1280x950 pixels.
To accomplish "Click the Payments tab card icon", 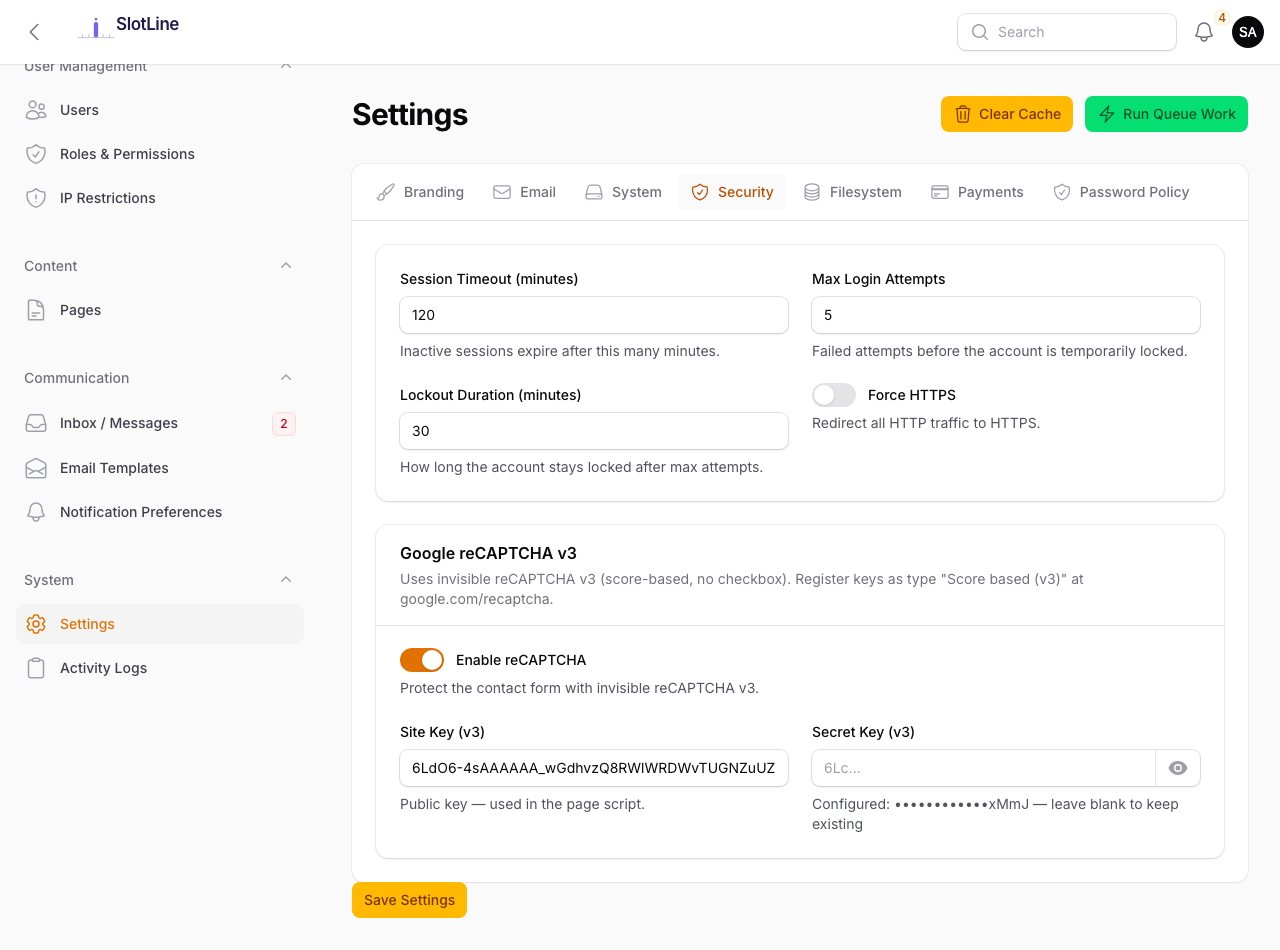I will coord(940,192).
